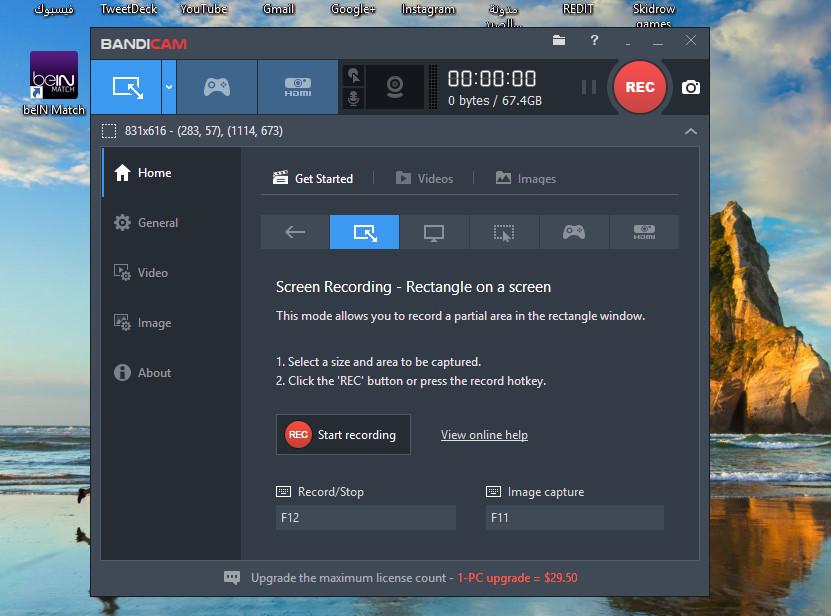Click the Instagram desktop shortcut label
Image resolution: width=831 pixels, height=616 pixels.
tap(428, 9)
